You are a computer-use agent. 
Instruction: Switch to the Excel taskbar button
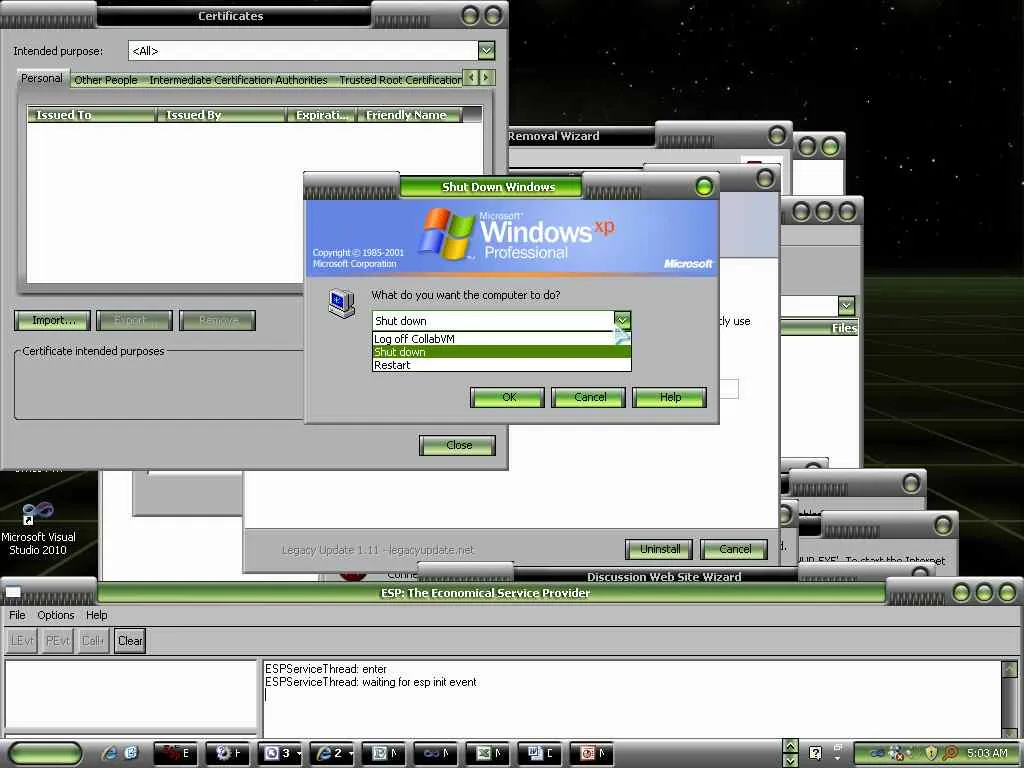pos(488,753)
